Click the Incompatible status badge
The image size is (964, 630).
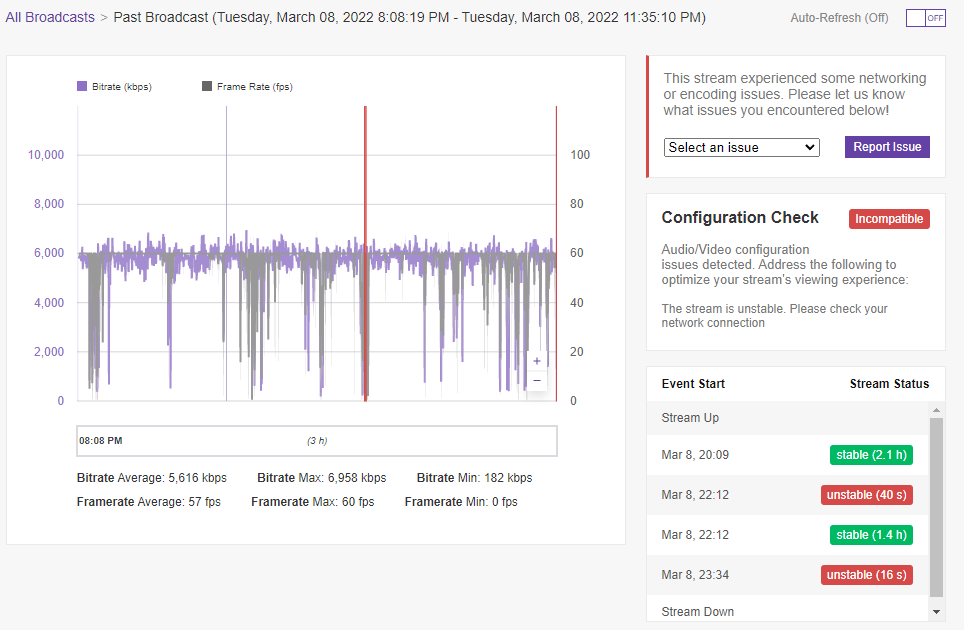click(889, 219)
